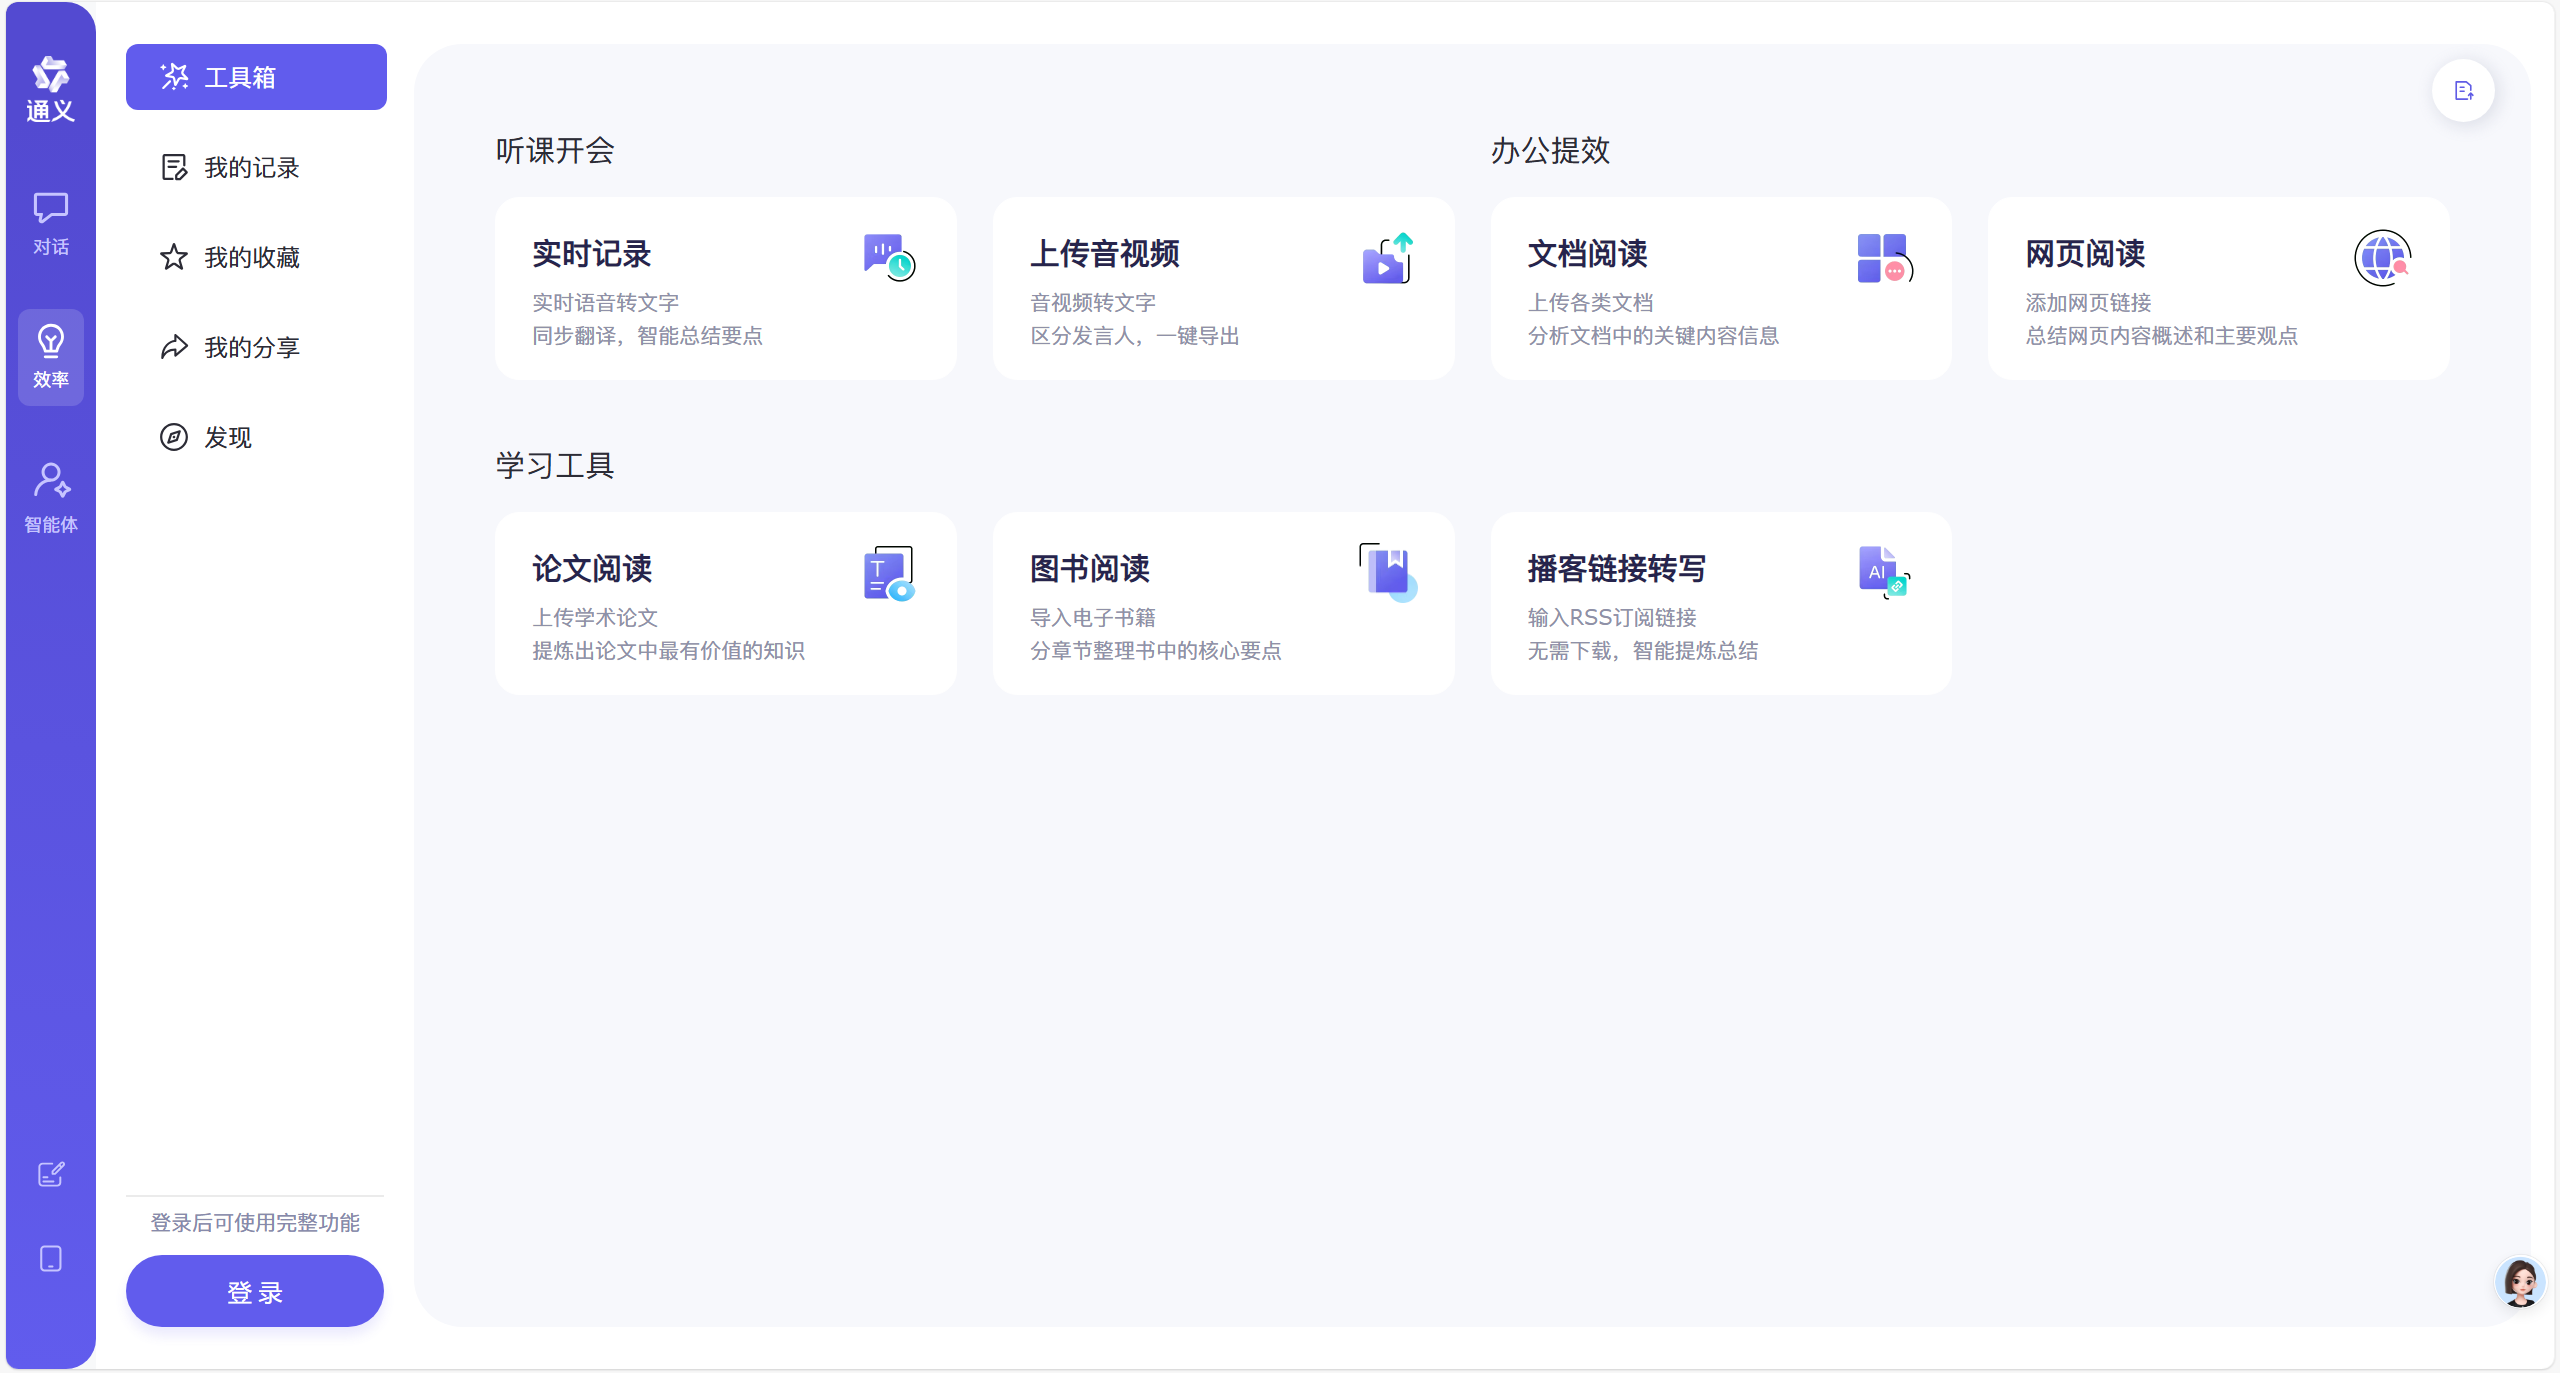Open the 对话 chat section
This screenshot has width=2560, height=1373.
pos(50,224)
